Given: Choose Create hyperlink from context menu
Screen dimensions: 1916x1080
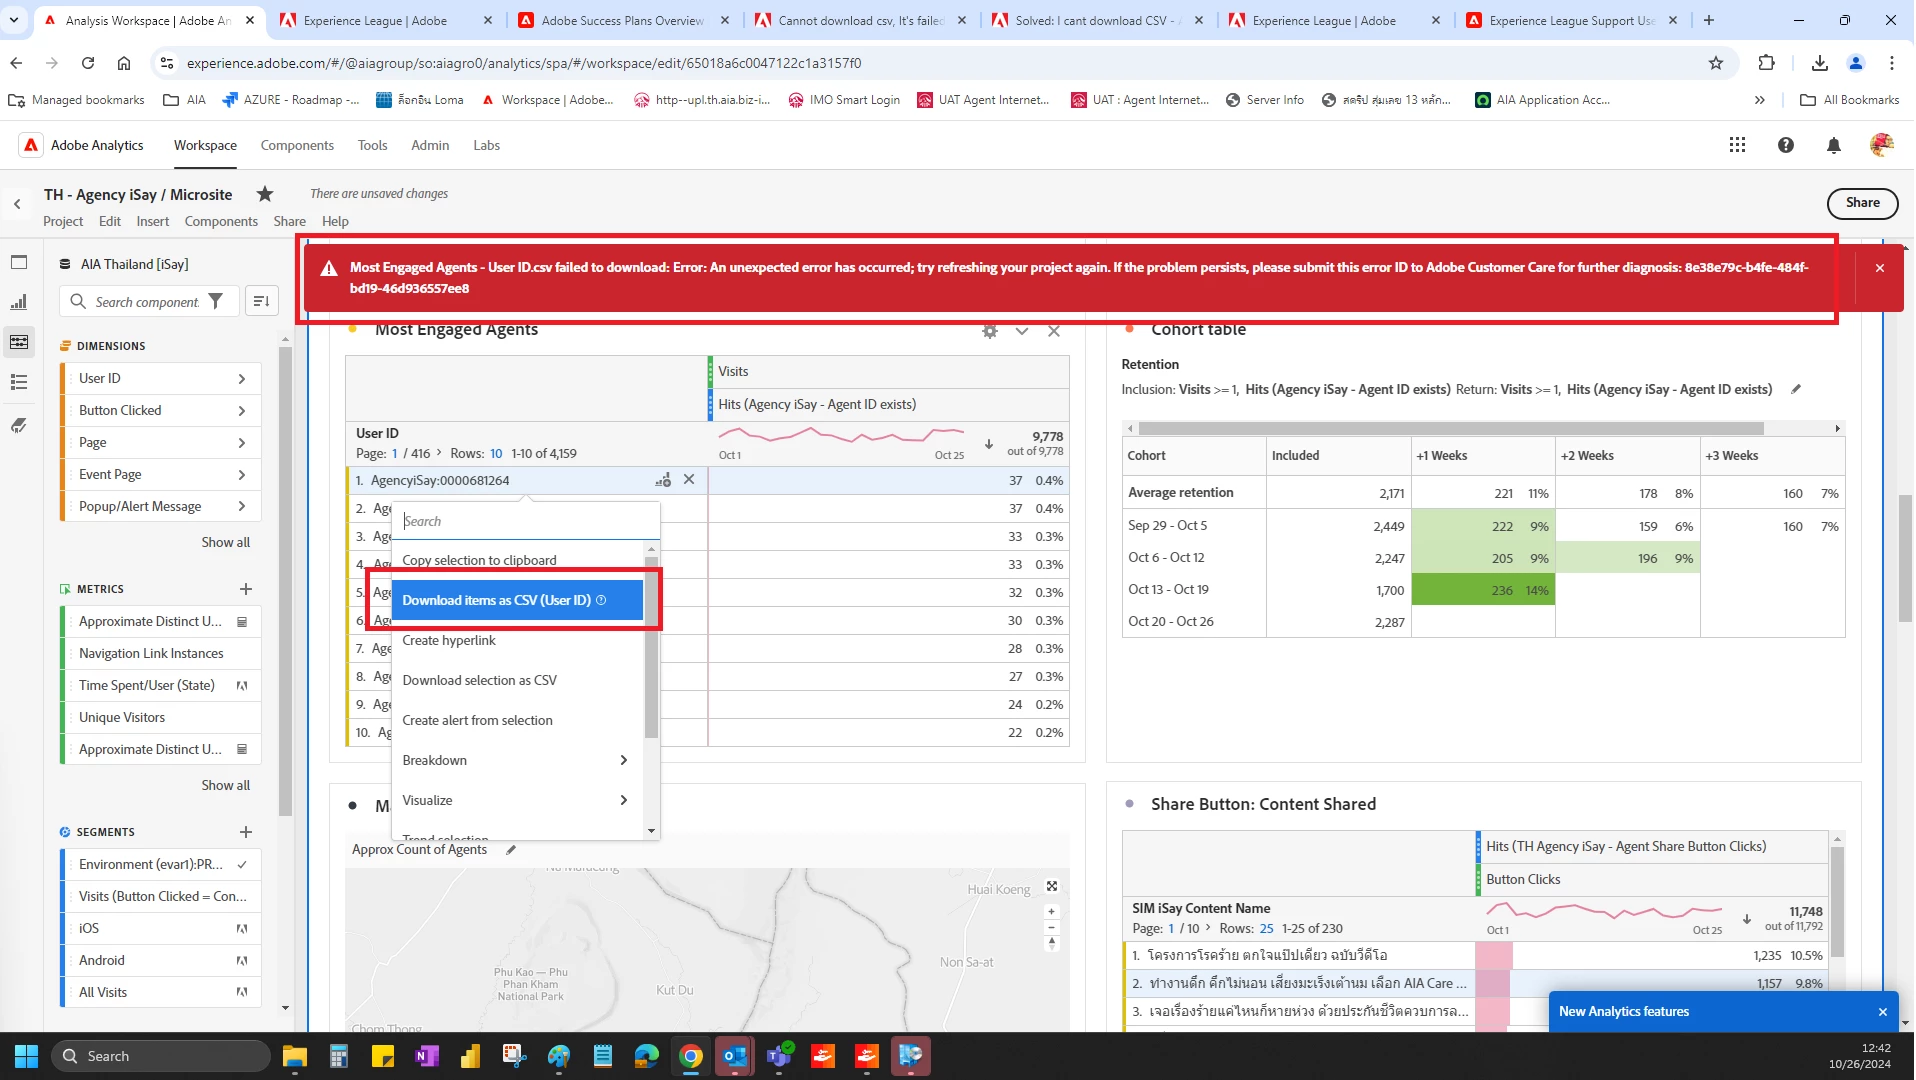Looking at the screenshot, I should click(x=516, y=640).
